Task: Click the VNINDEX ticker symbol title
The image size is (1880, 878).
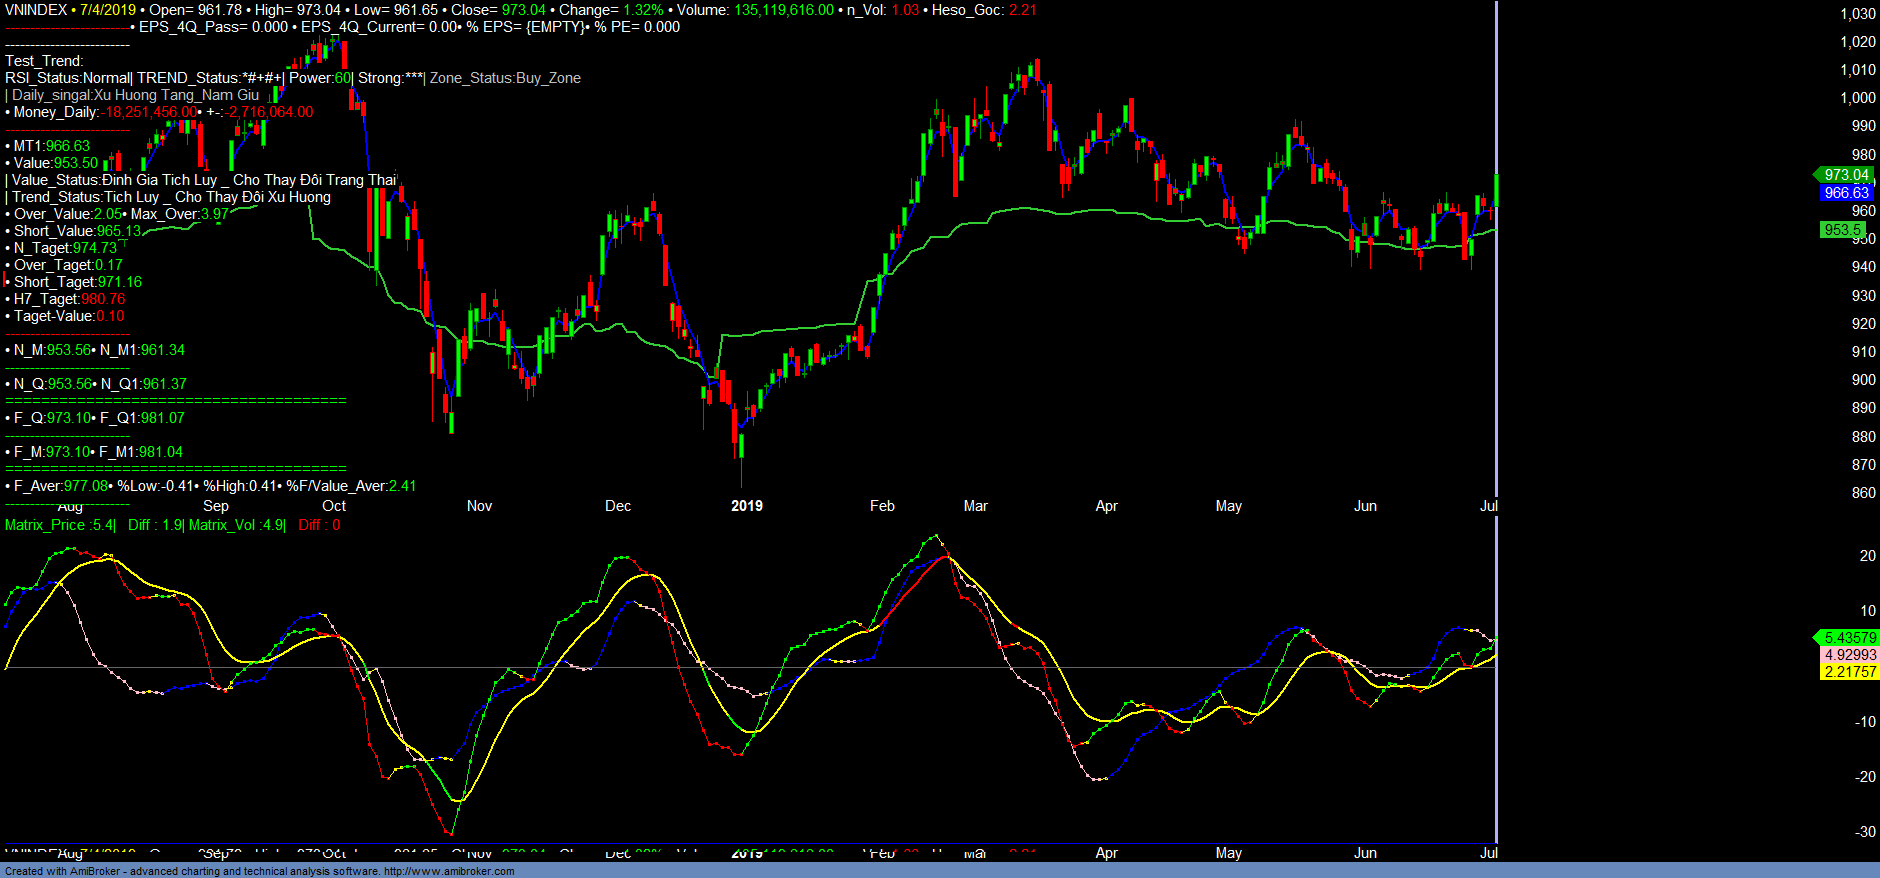Action: click(36, 10)
